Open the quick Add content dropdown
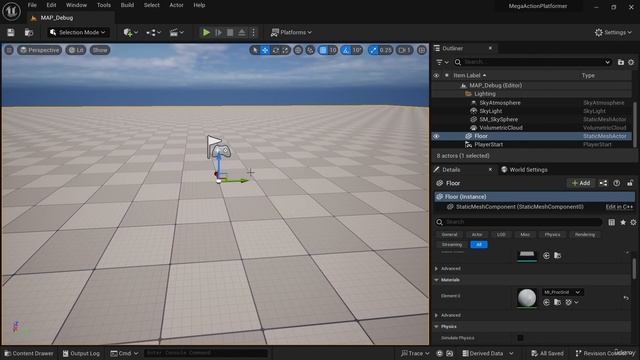Viewport: 640px width, 360px height. point(131,32)
